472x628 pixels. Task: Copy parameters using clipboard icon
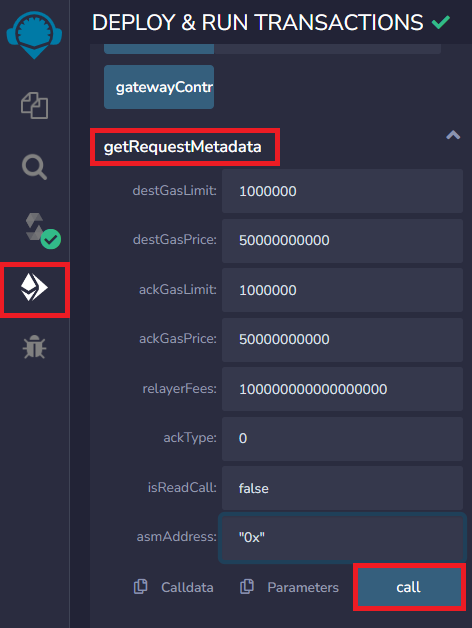[x=247, y=587]
